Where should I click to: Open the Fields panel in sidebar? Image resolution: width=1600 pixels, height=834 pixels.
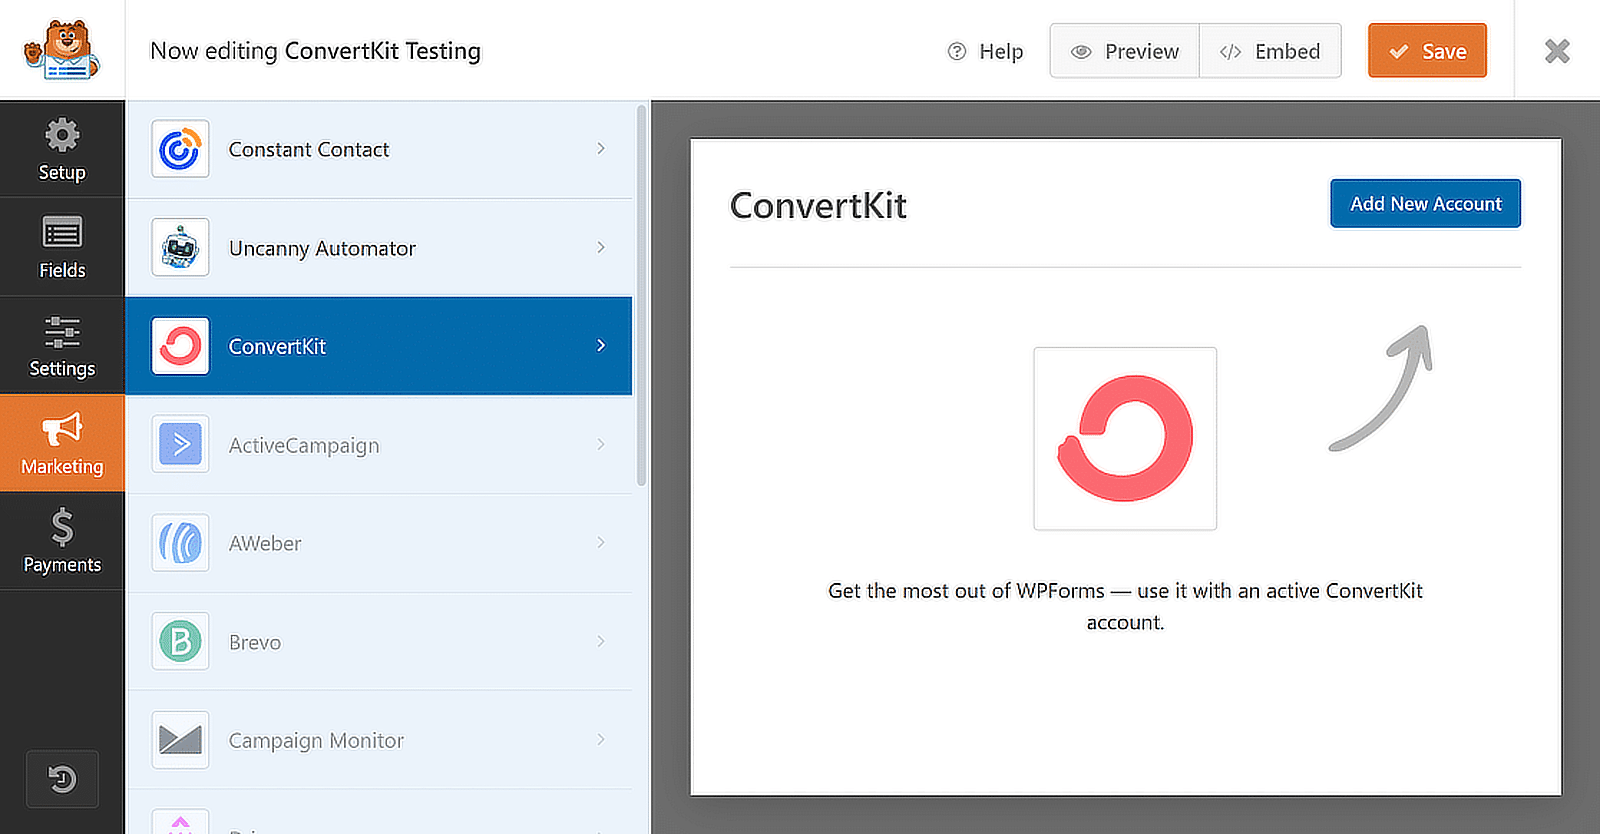(62, 247)
